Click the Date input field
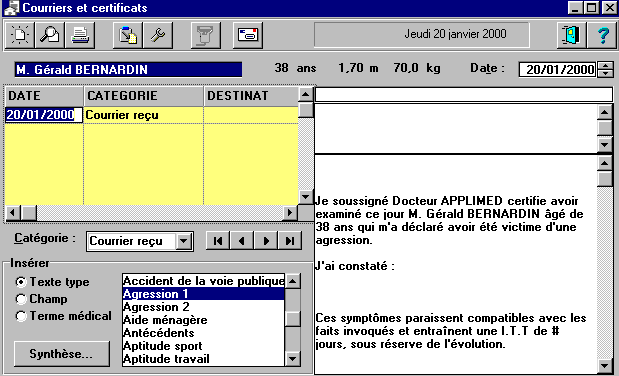 point(557,70)
